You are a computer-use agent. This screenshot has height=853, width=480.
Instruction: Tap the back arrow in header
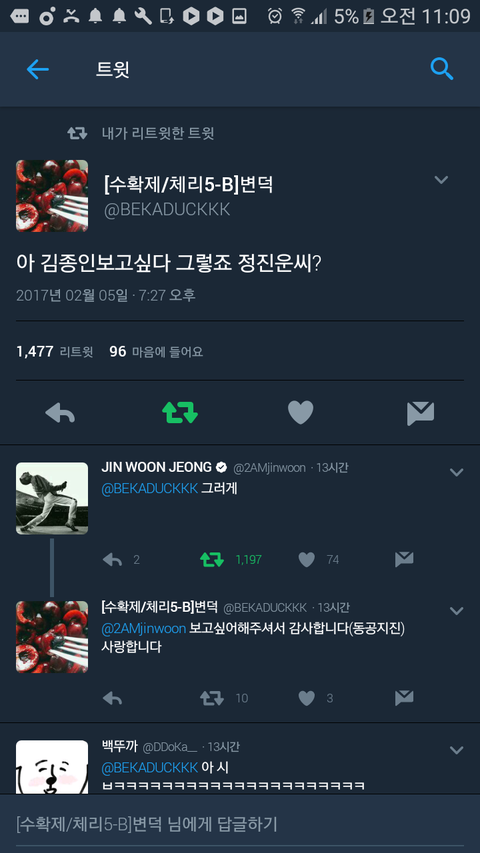click(x=38, y=70)
